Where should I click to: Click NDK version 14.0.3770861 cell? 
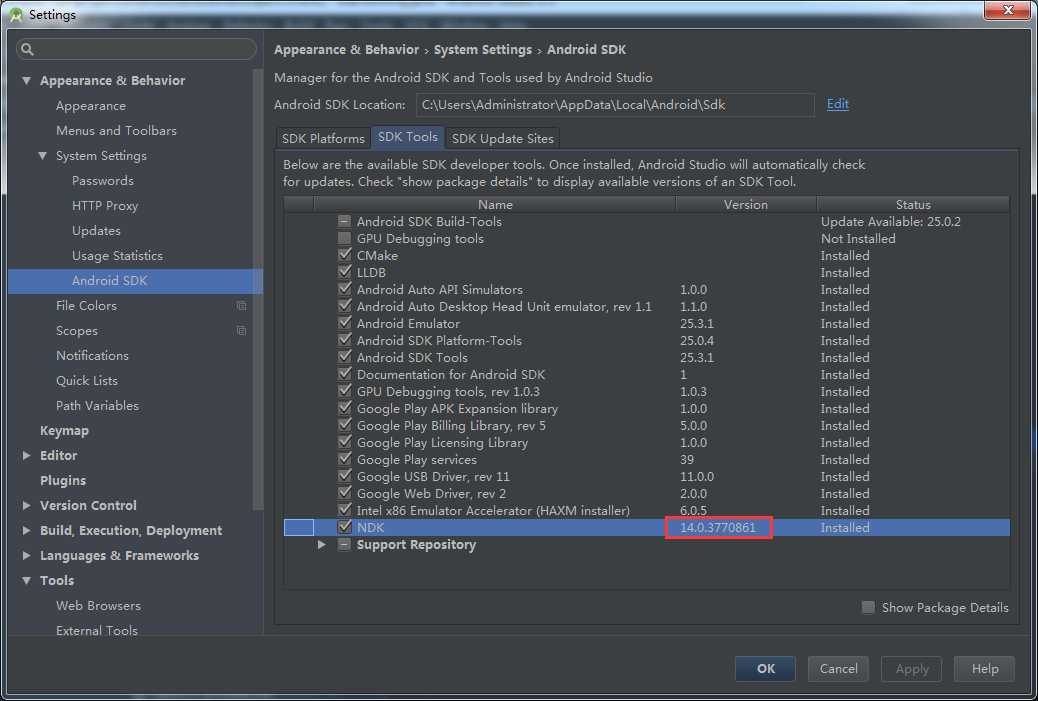coord(718,528)
